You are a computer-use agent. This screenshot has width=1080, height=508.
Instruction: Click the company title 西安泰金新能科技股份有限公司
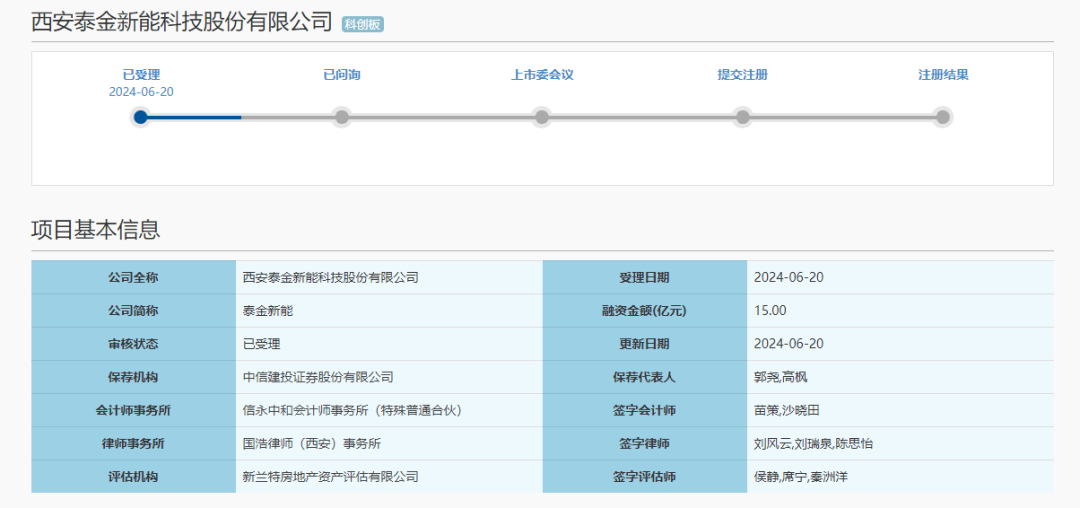click(x=181, y=22)
